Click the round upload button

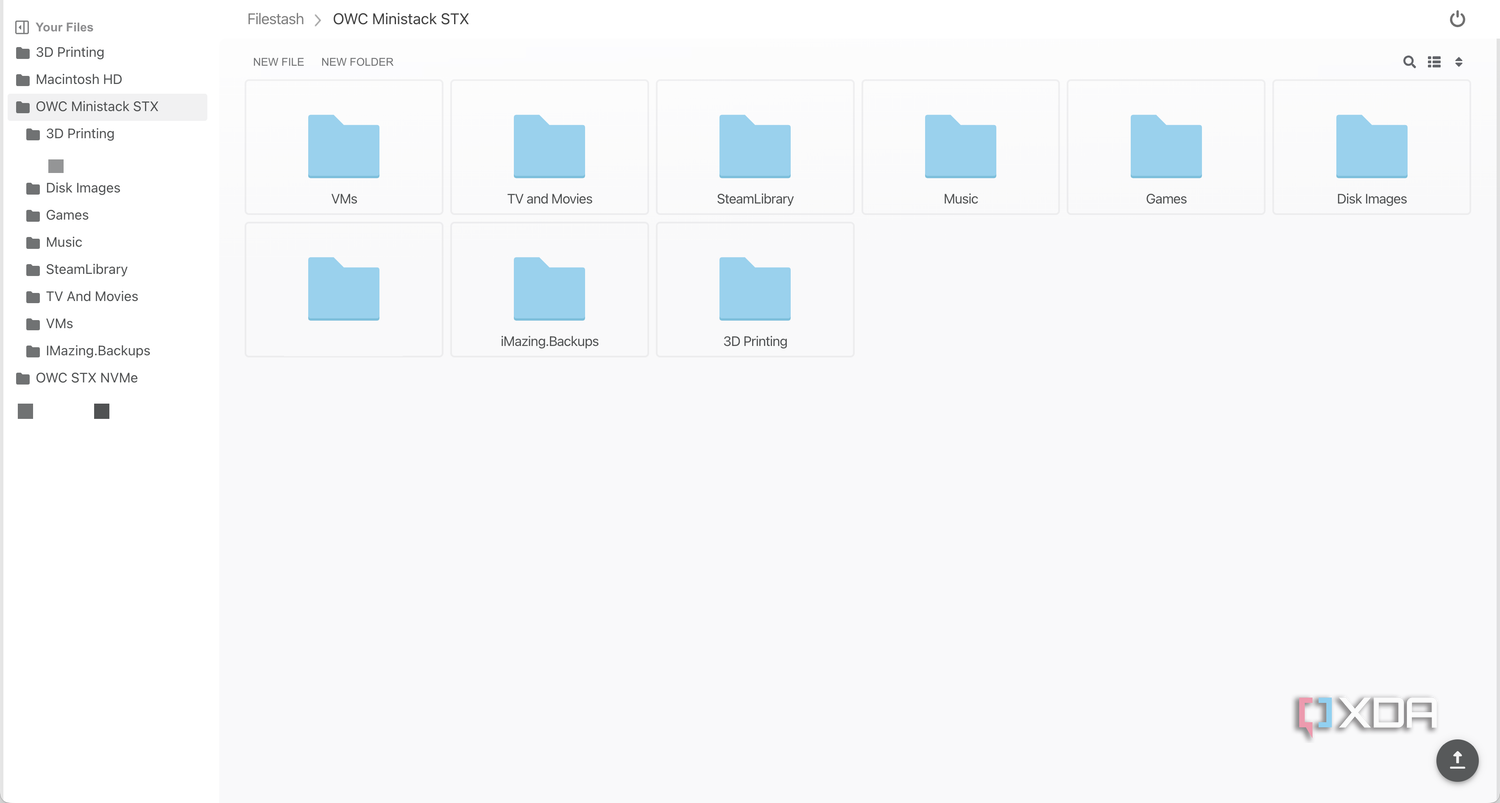click(1457, 759)
